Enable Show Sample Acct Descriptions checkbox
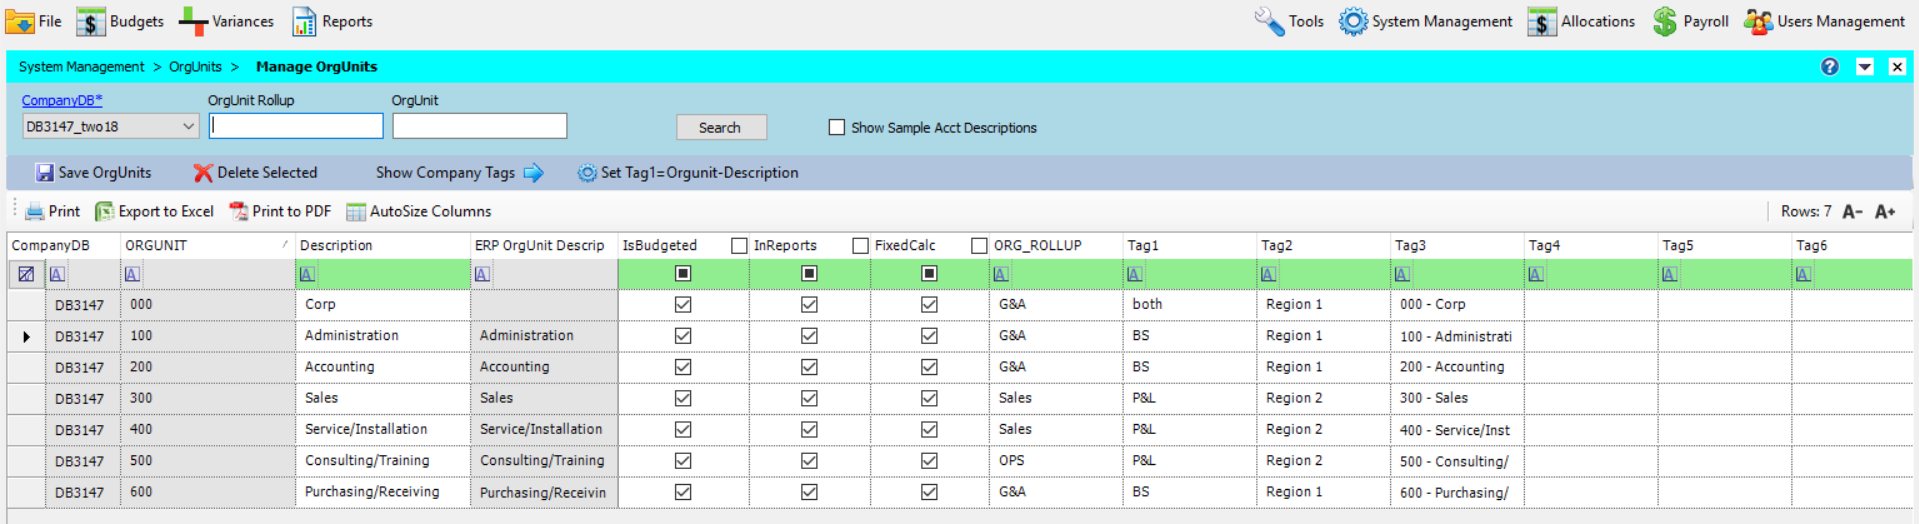The image size is (1919, 524). click(x=837, y=127)
